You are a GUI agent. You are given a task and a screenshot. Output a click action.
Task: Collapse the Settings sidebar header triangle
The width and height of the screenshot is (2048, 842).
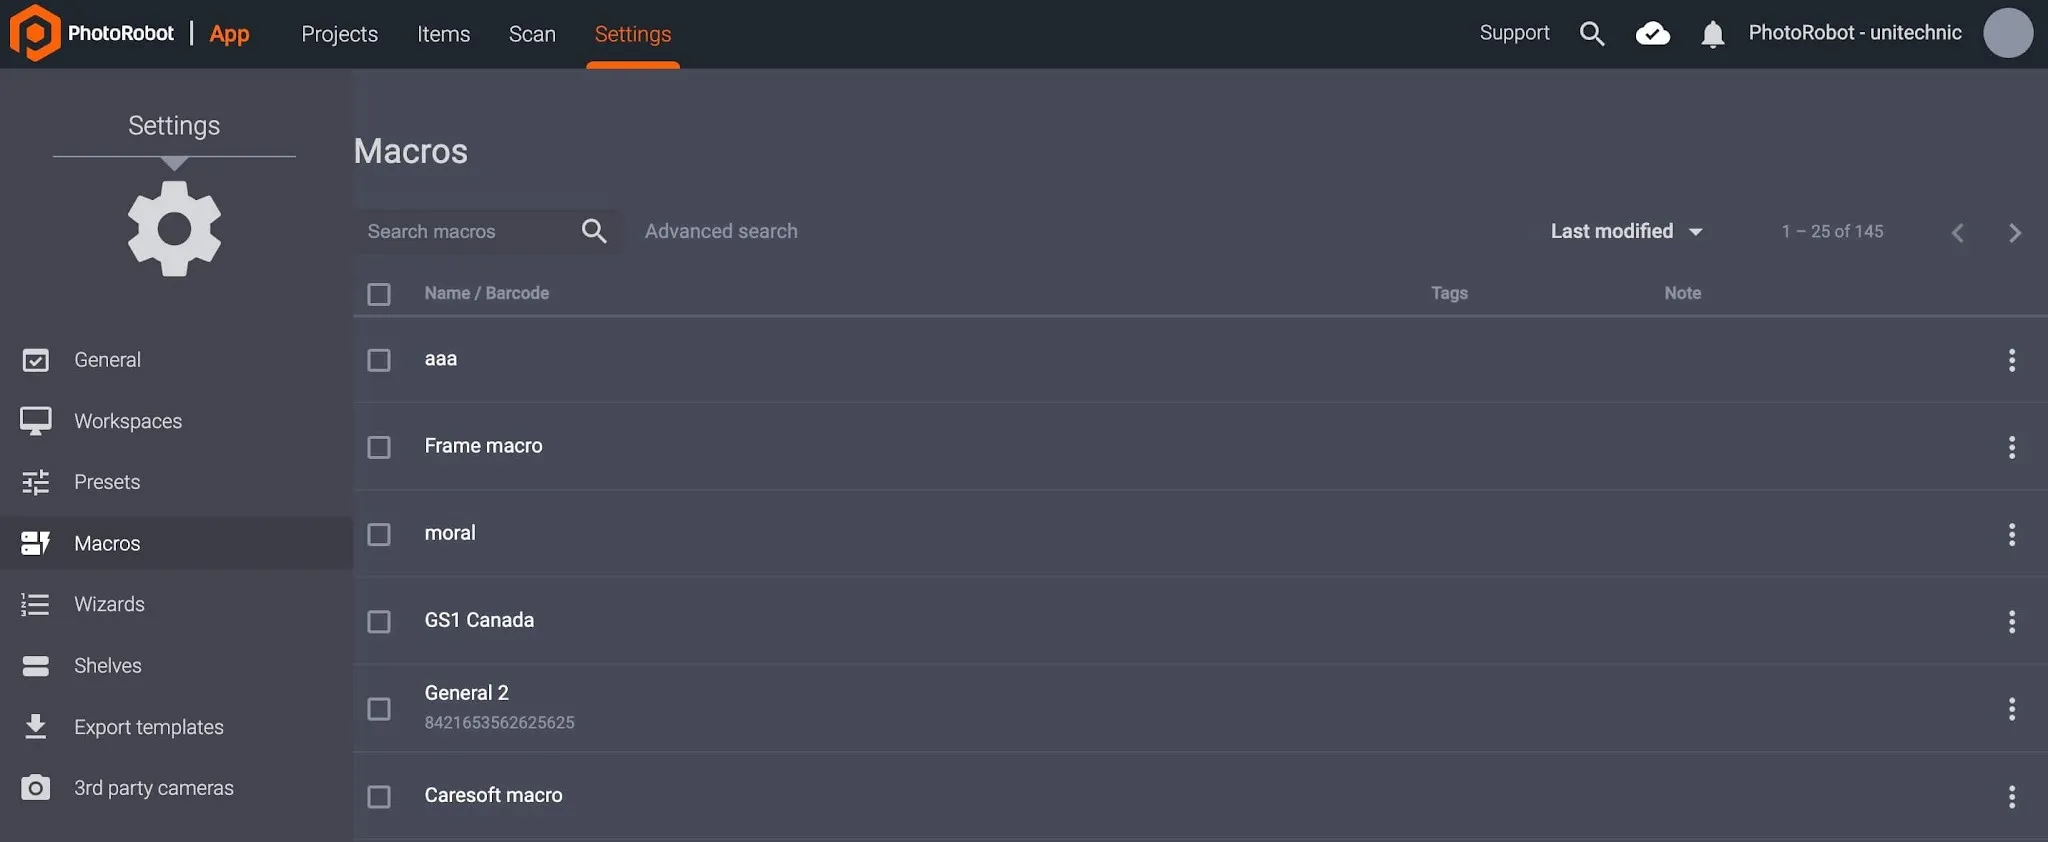click(x=174, y=163)
